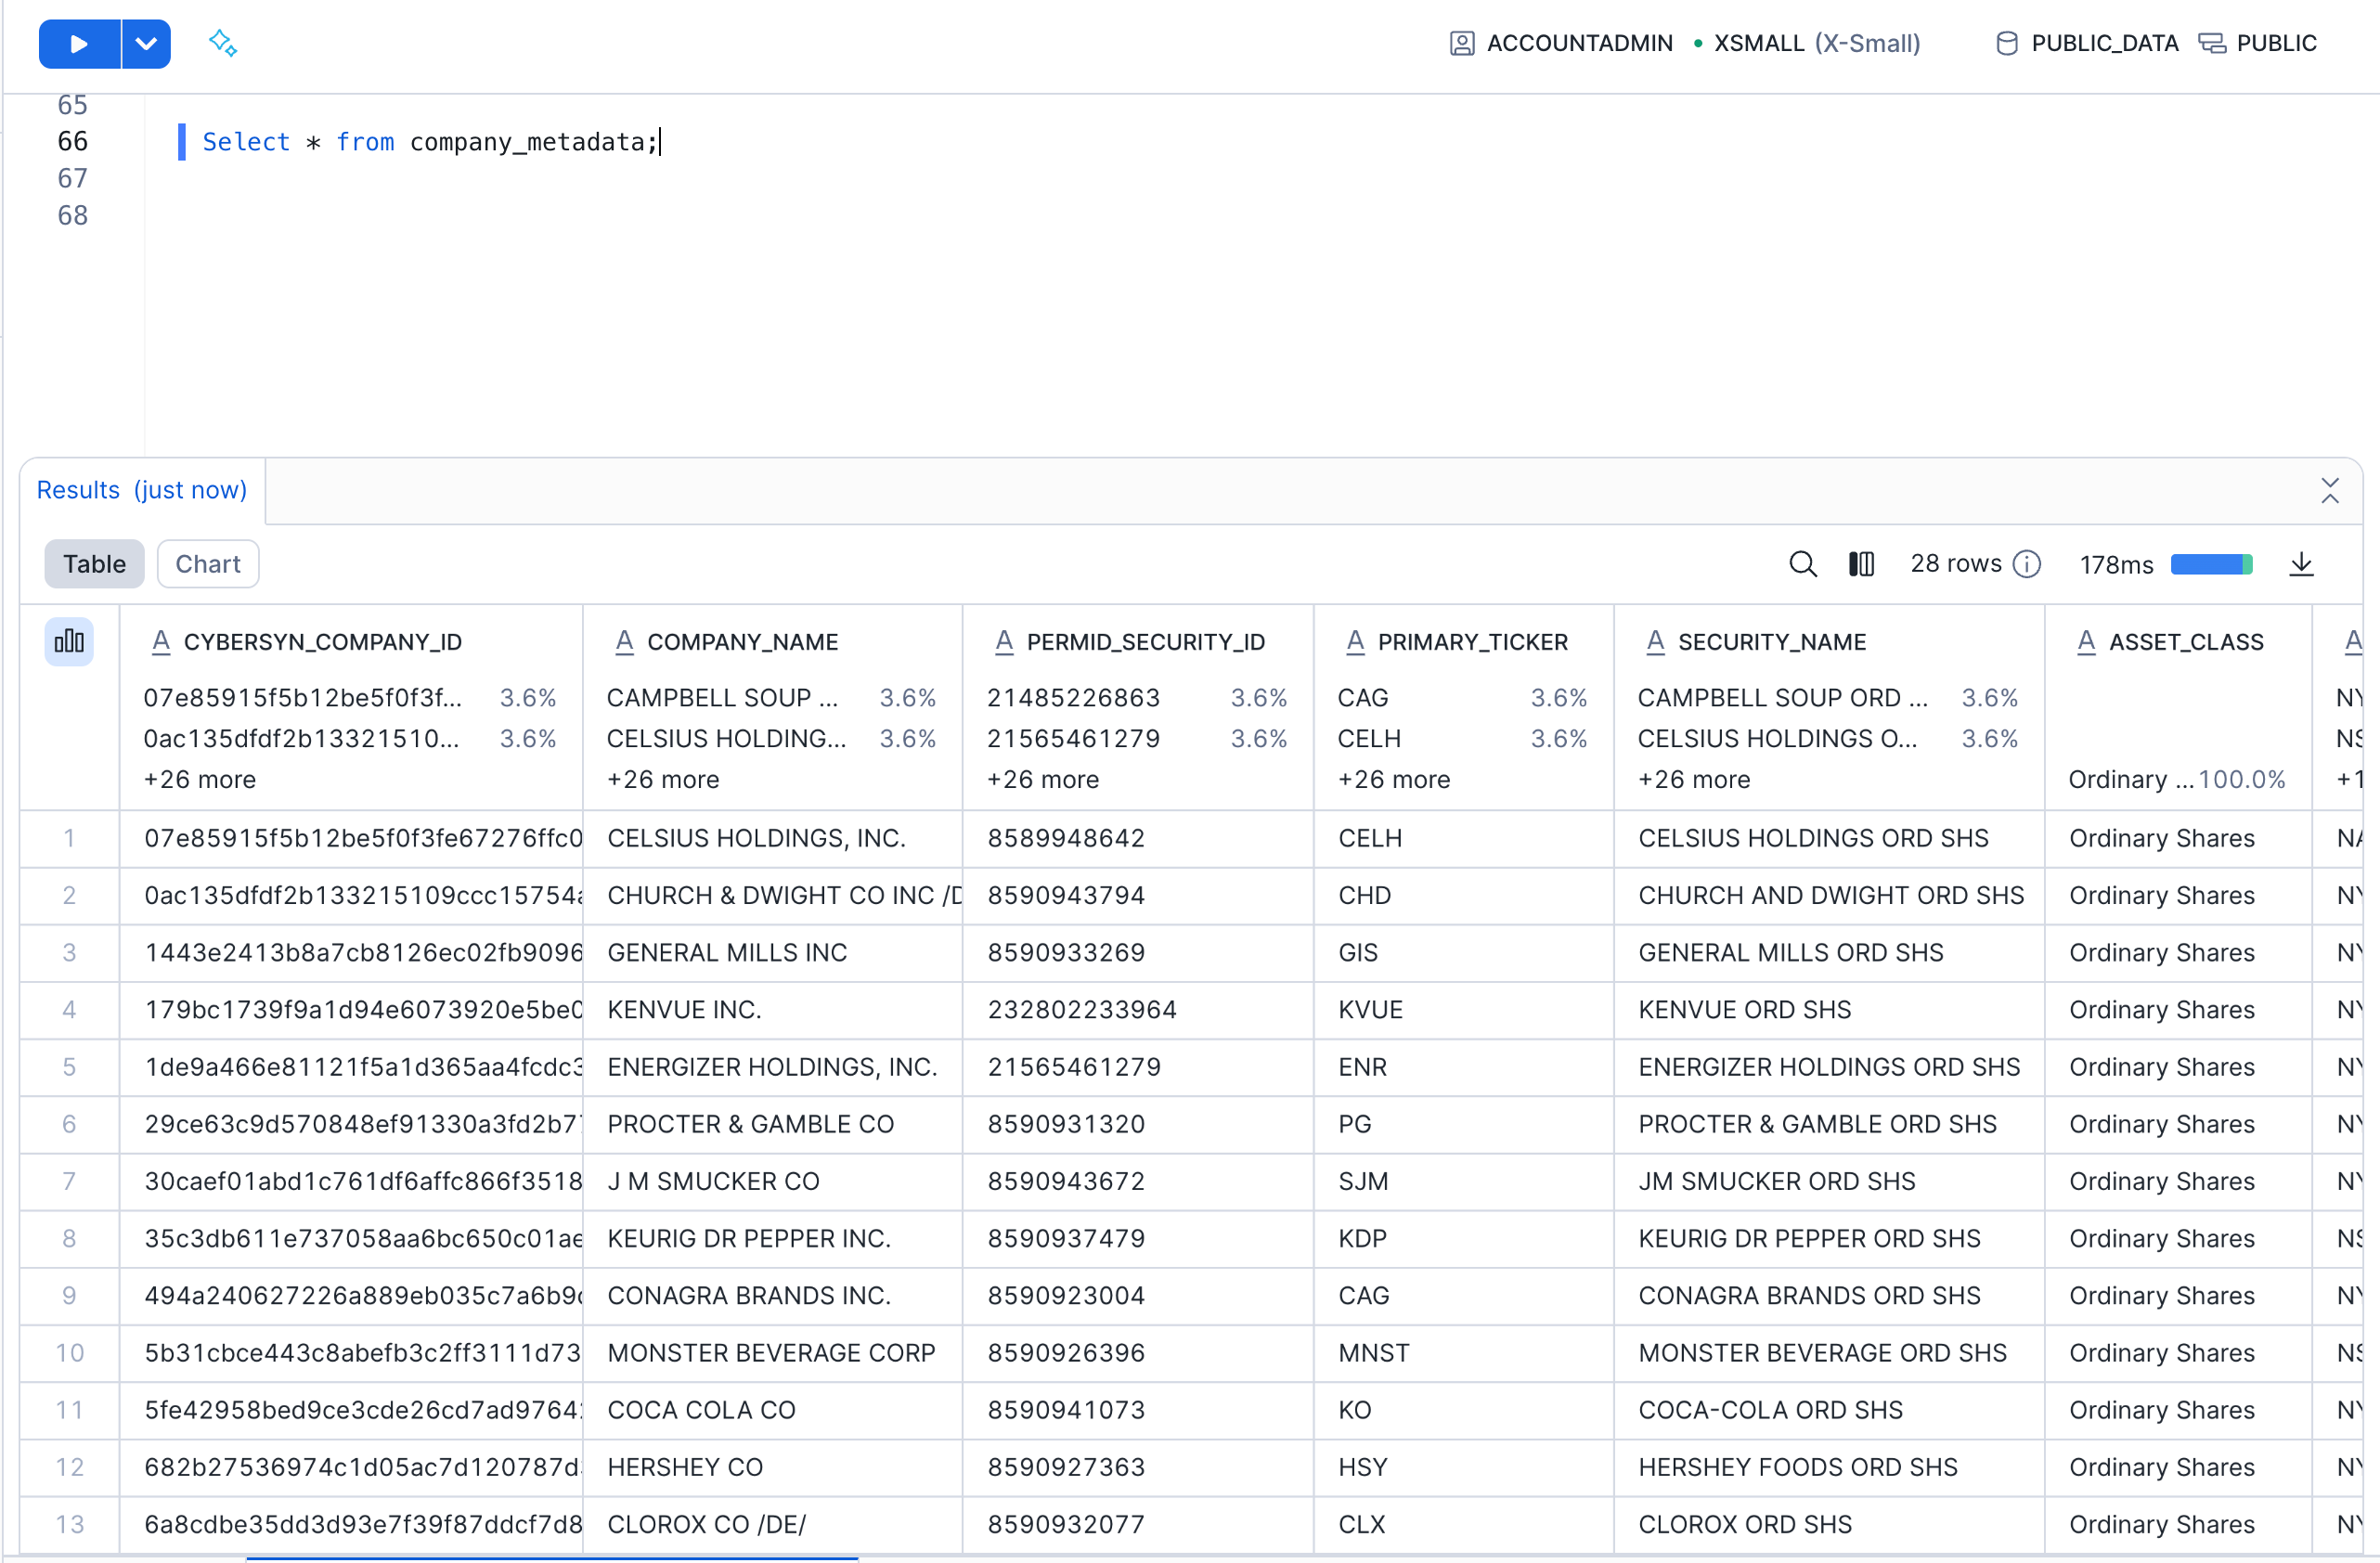2380x1563 pixels.
Task: Collapse the Results panel with the chevron
Action: [2331, 490]
